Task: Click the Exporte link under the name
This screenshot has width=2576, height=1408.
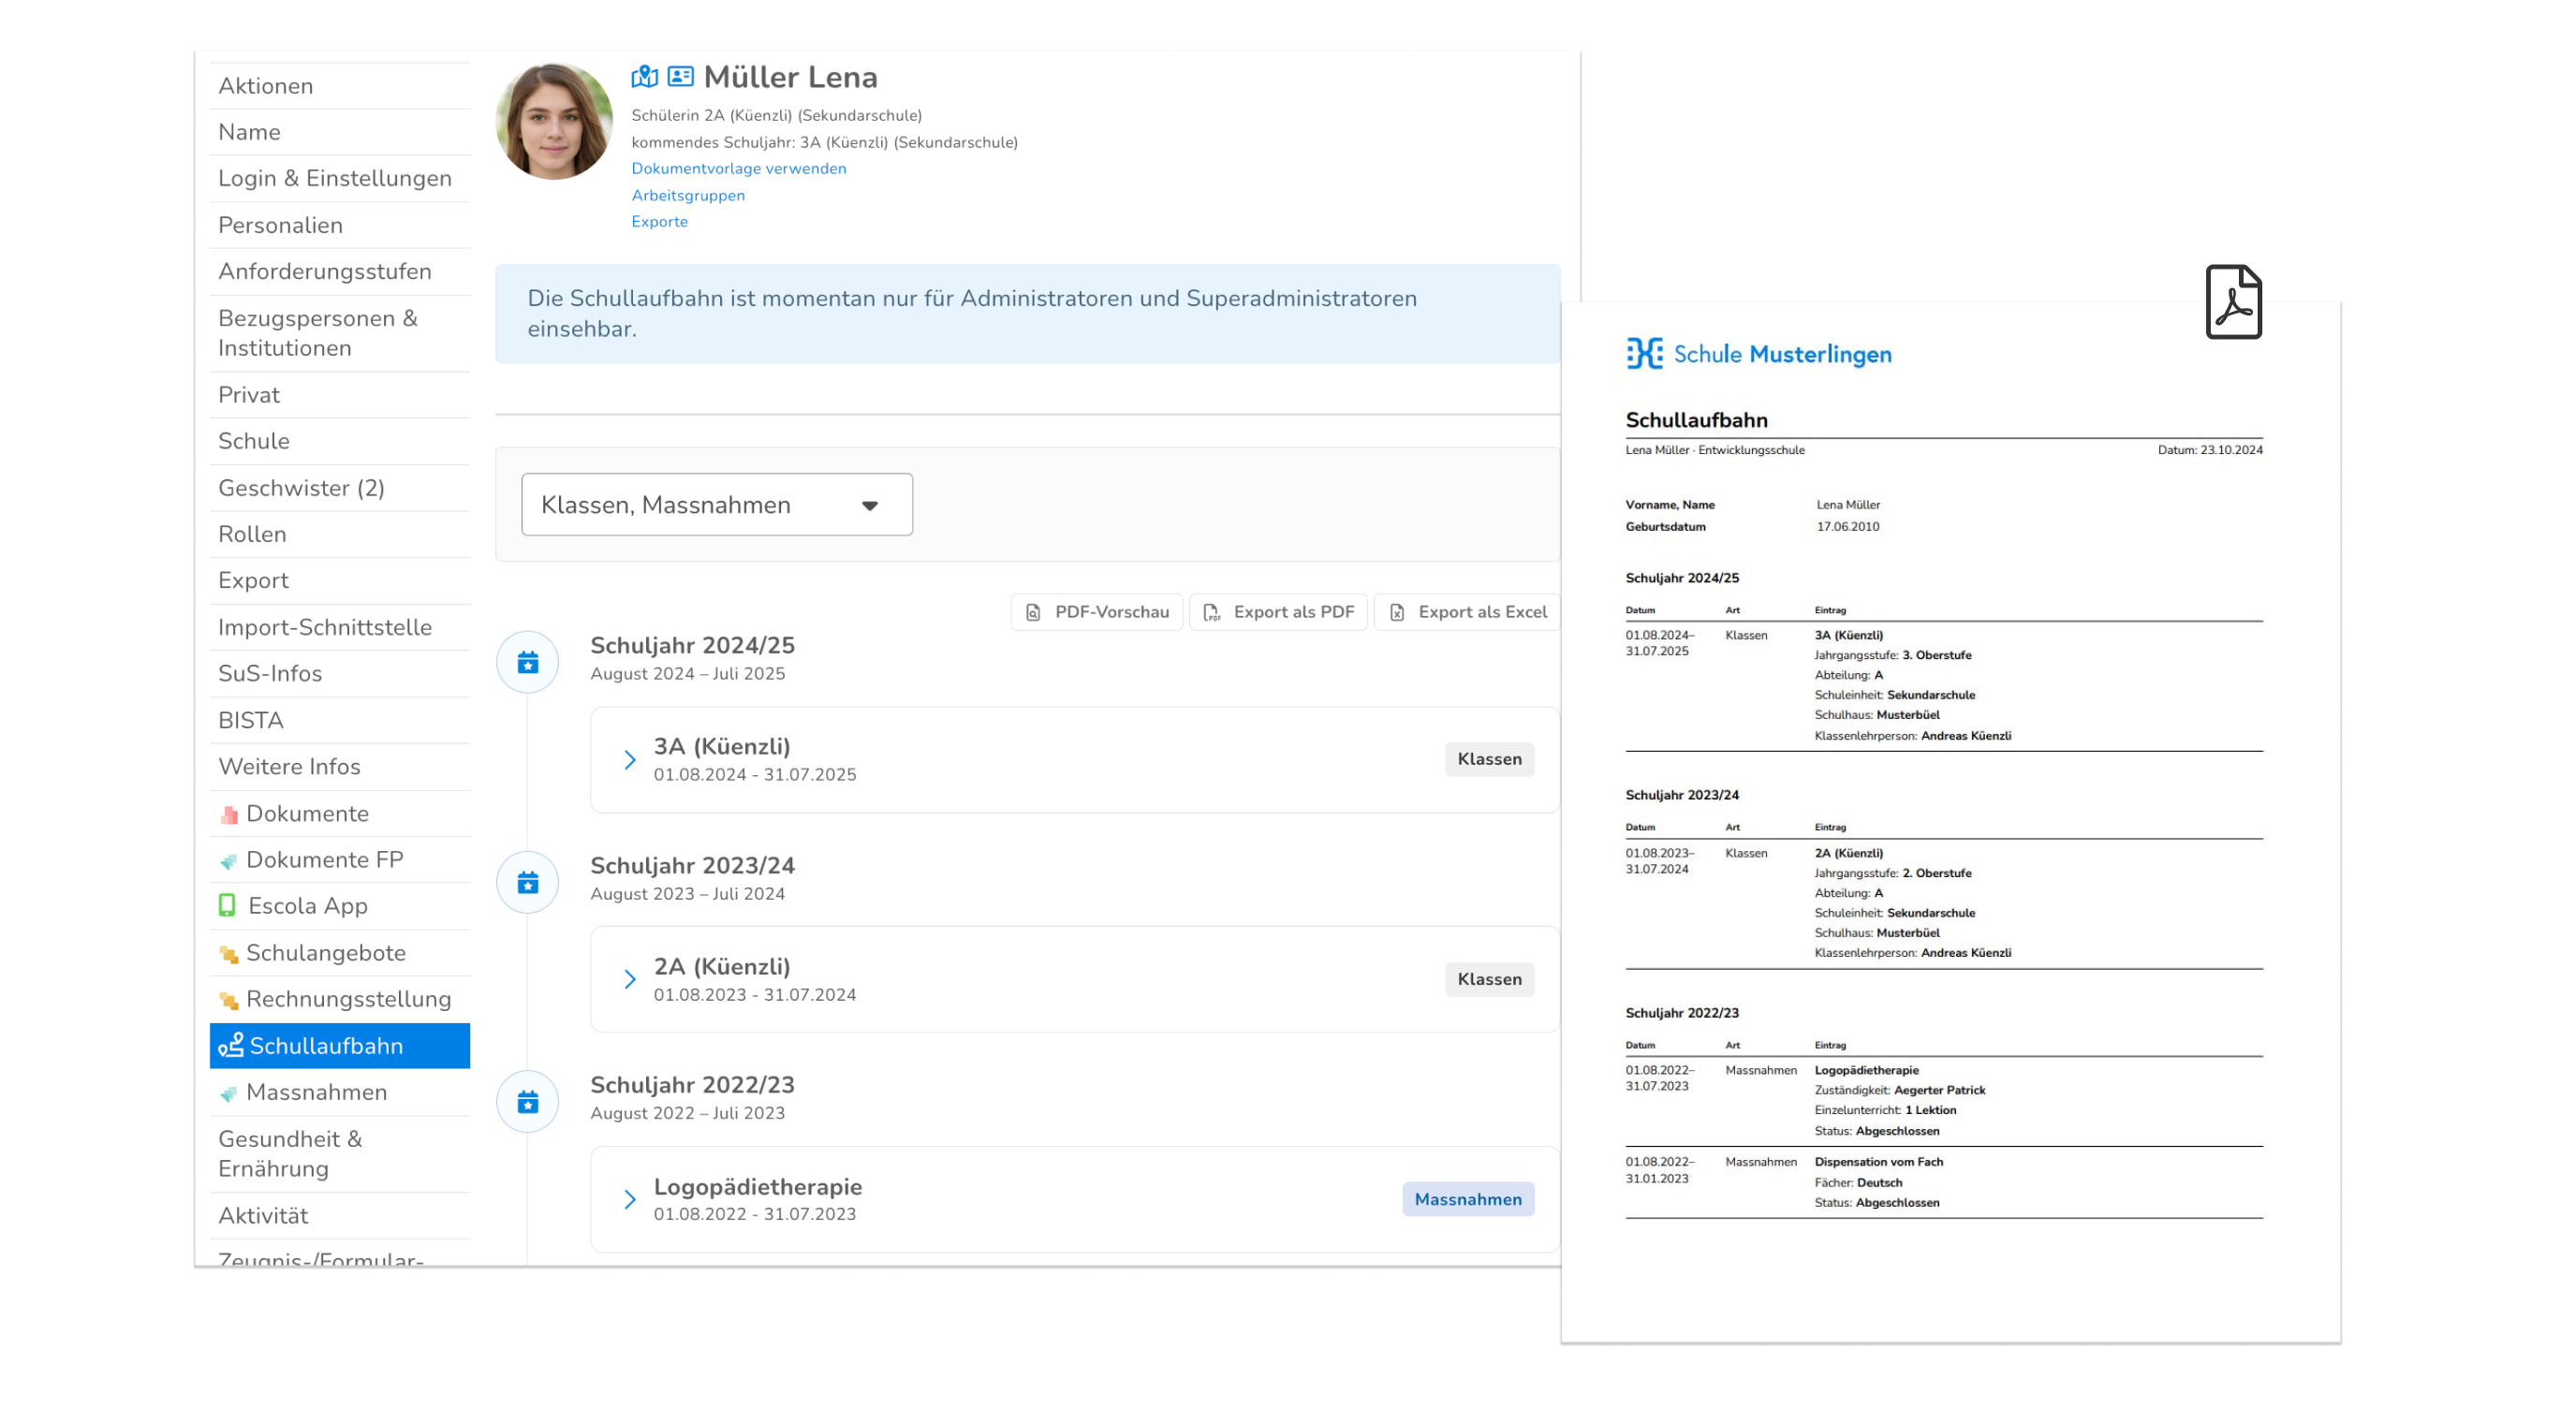Action: [x=659, y=221]
